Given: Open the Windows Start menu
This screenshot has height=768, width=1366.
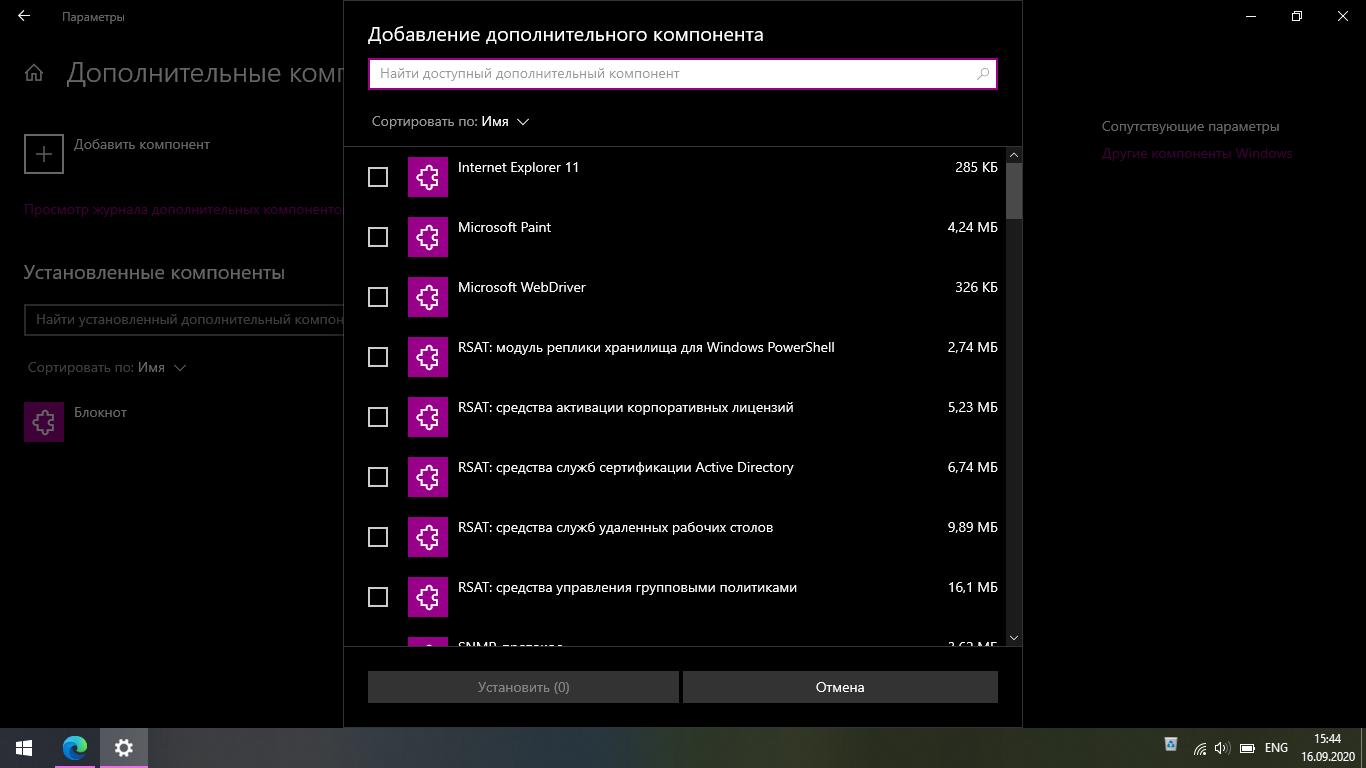Looking at the screenshot, I should pyautogui.click(x=24, y=747).
